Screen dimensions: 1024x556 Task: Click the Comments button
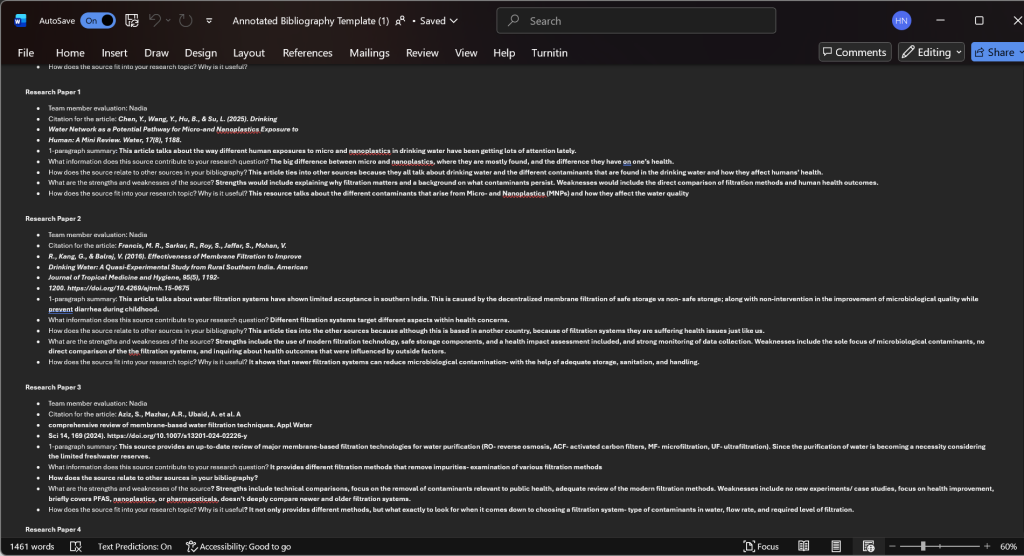[x=853, y=52]
